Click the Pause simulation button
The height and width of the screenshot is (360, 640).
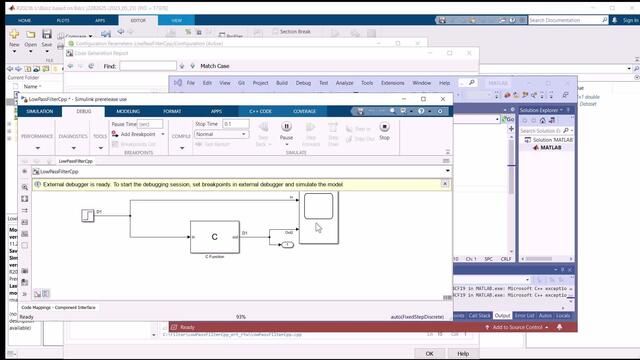[286, 127]
